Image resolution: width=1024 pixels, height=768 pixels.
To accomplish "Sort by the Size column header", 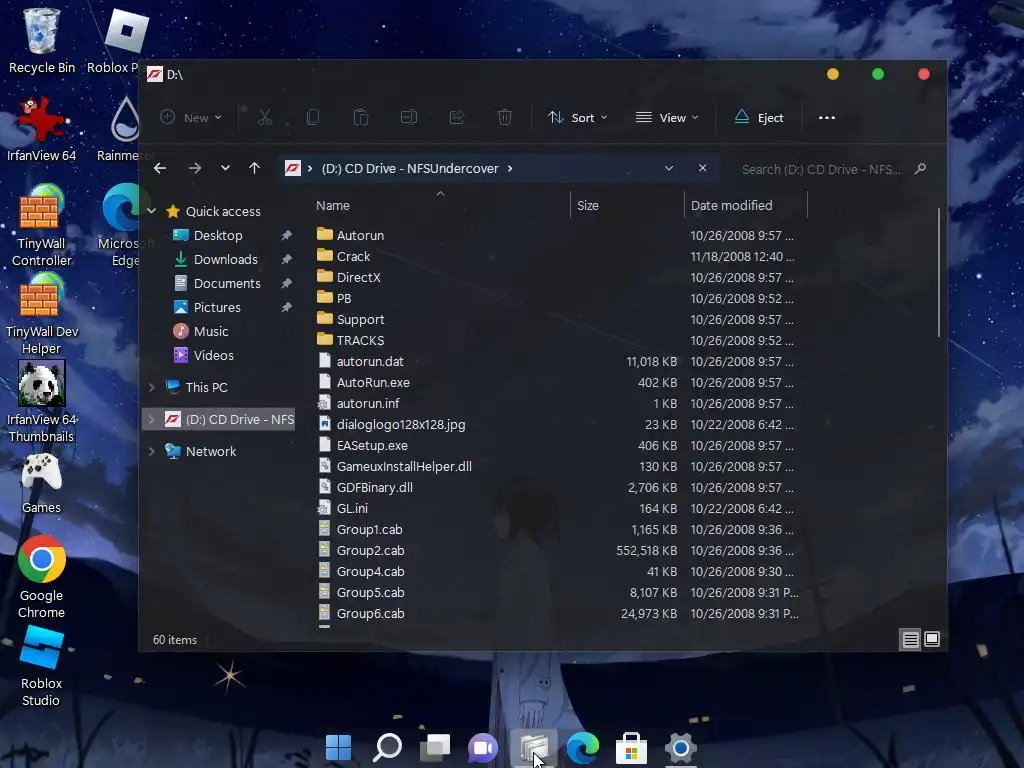I will 627,205.
